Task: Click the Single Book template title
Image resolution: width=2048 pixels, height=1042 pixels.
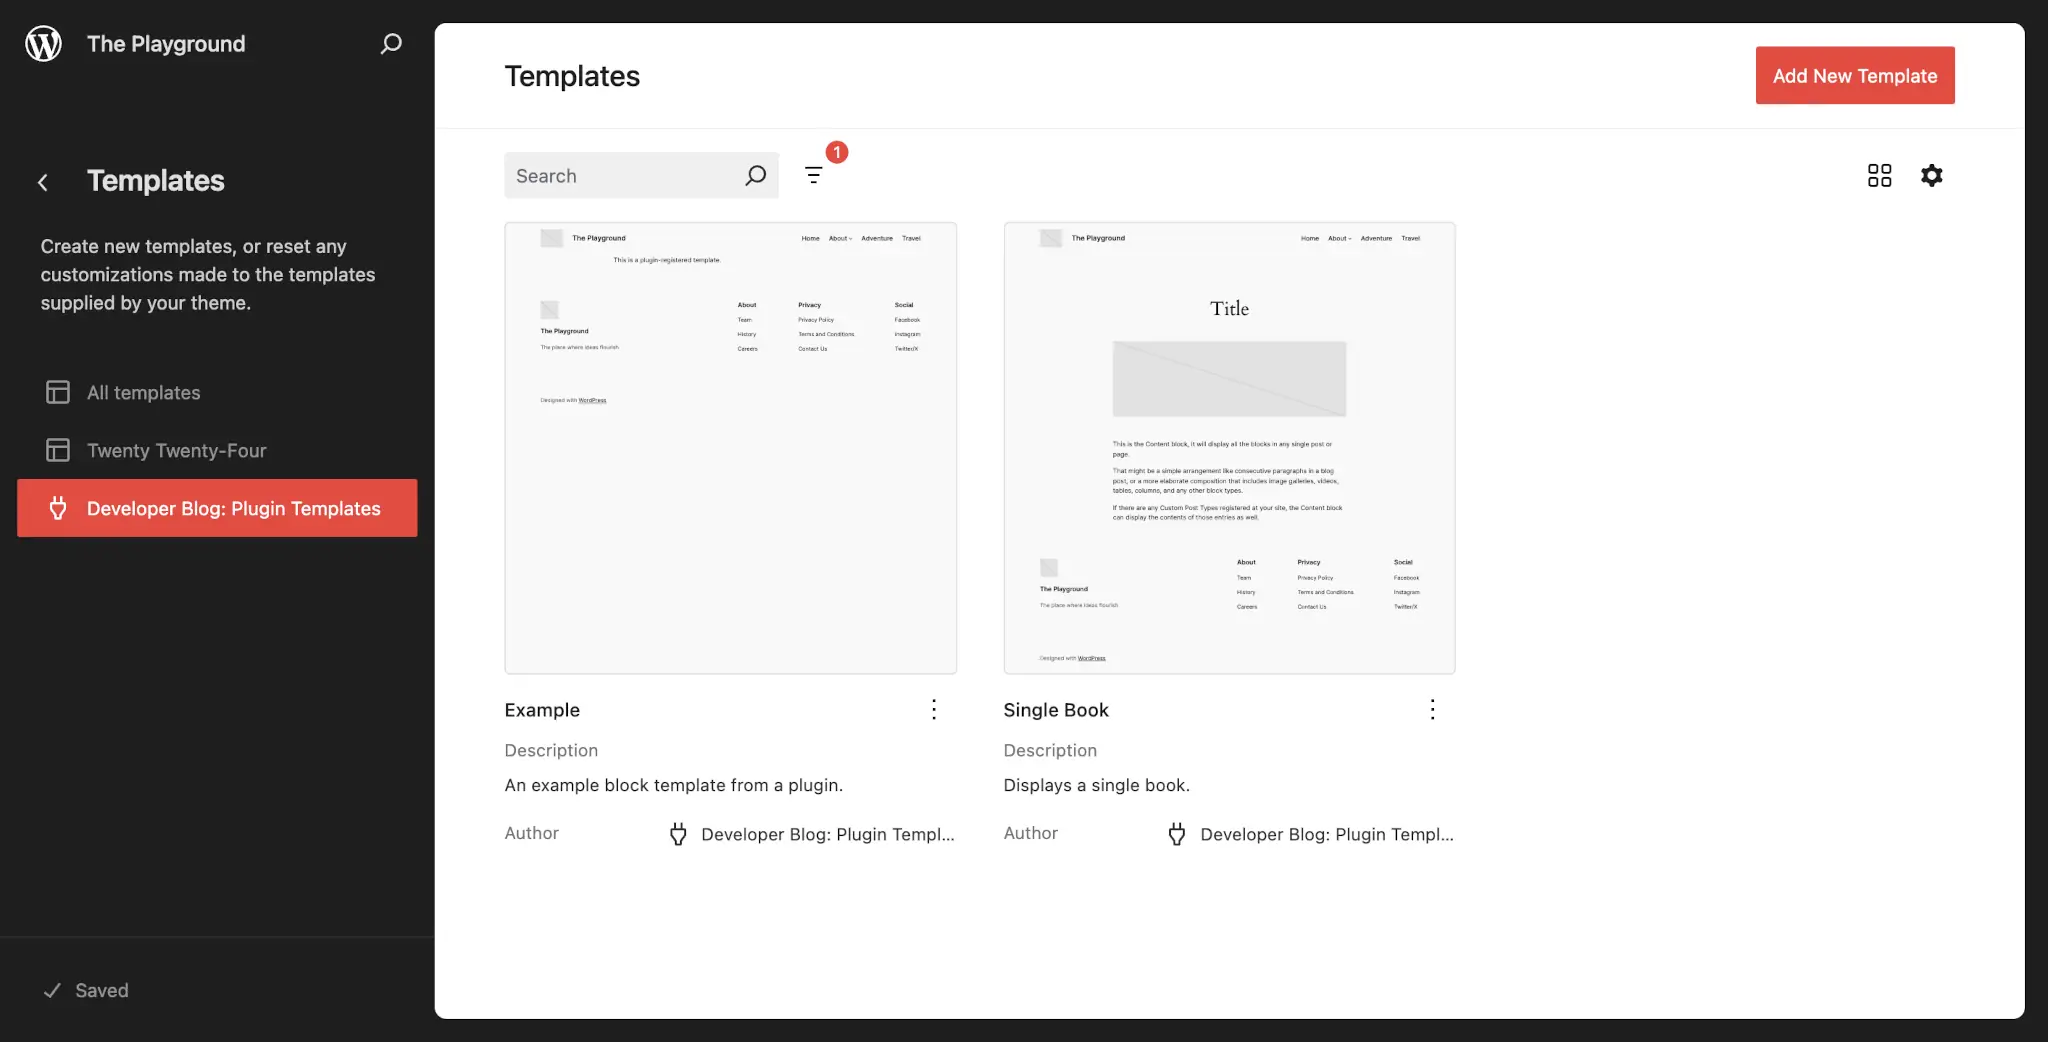Action: click(x=1056, y=710)
